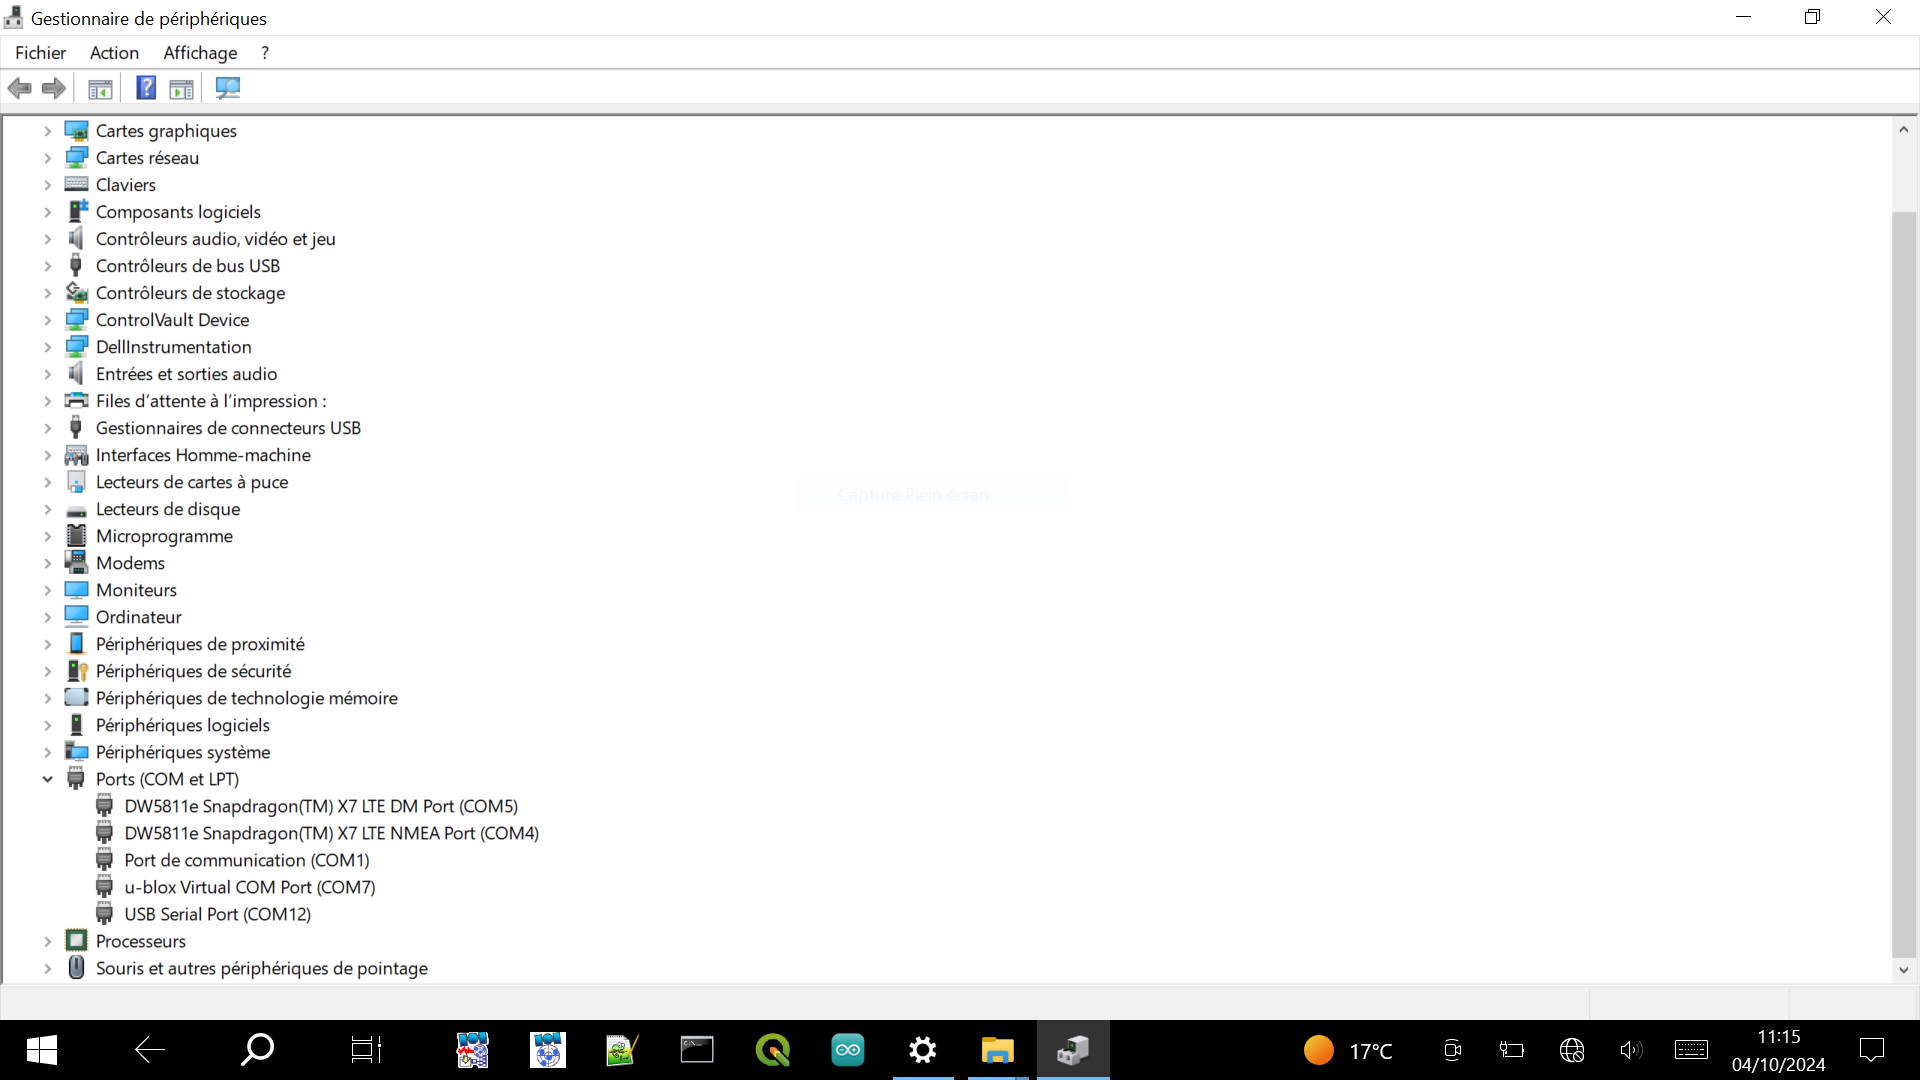Click the vertical scrollbar down arrow

(1904, 969)
